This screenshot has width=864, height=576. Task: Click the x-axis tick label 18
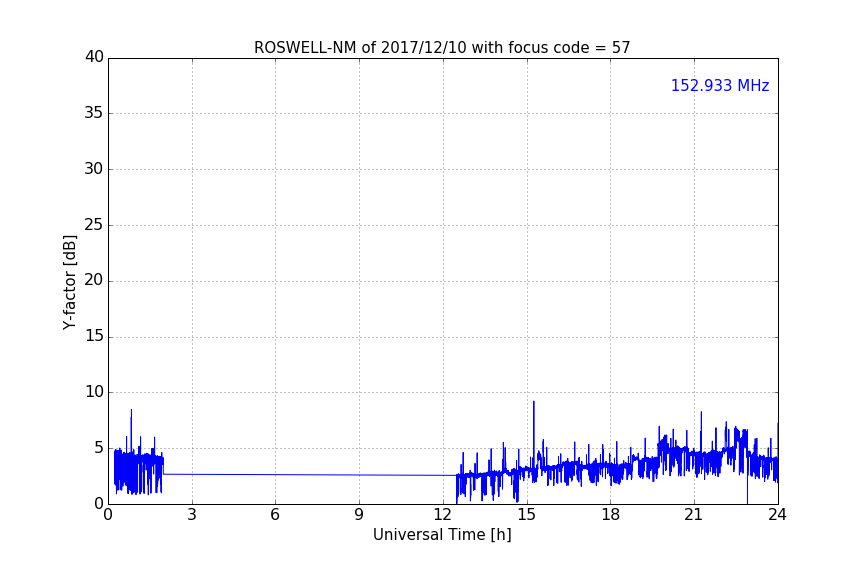click(611, 515)
